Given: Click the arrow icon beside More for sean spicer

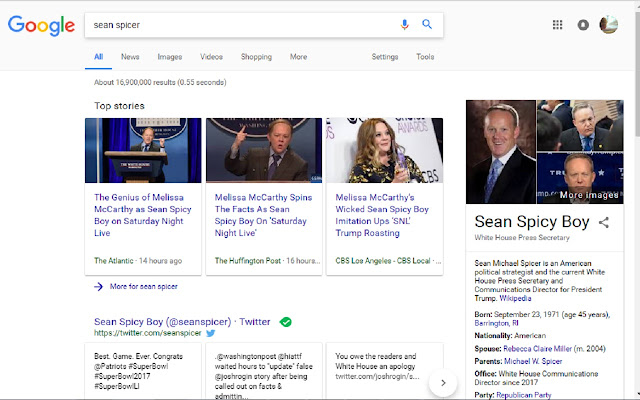Looking at the screenshot, I should point(98,287).
